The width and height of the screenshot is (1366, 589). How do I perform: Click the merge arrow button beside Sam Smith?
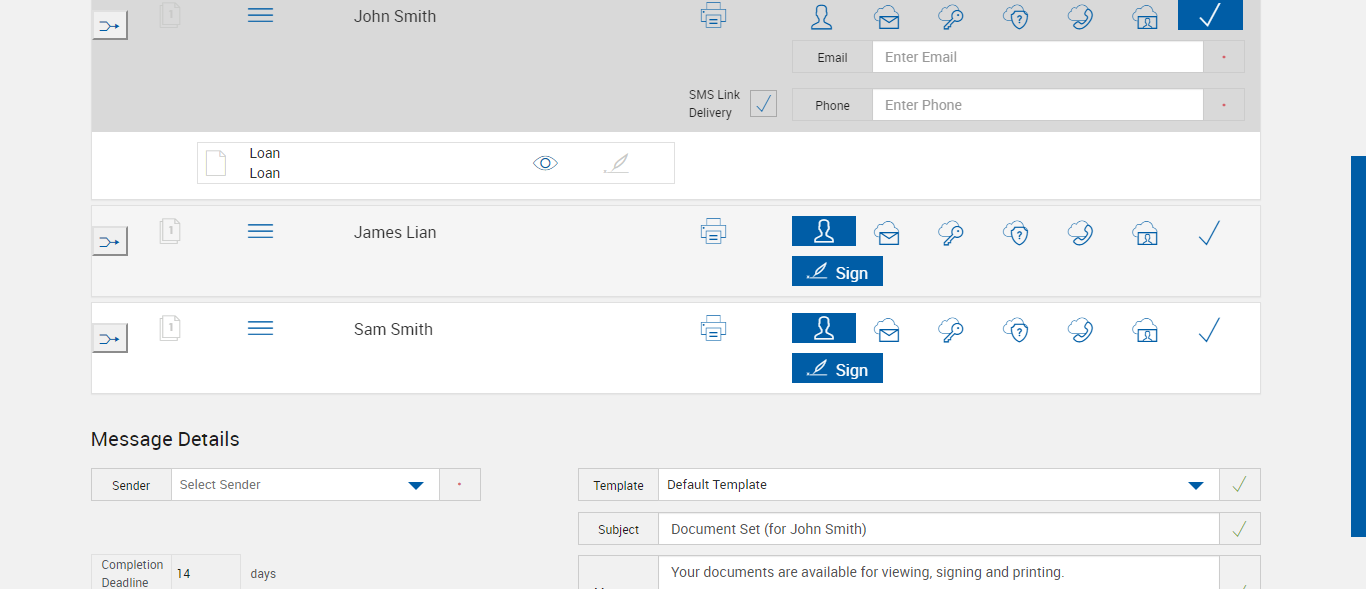tap(110, 339)
